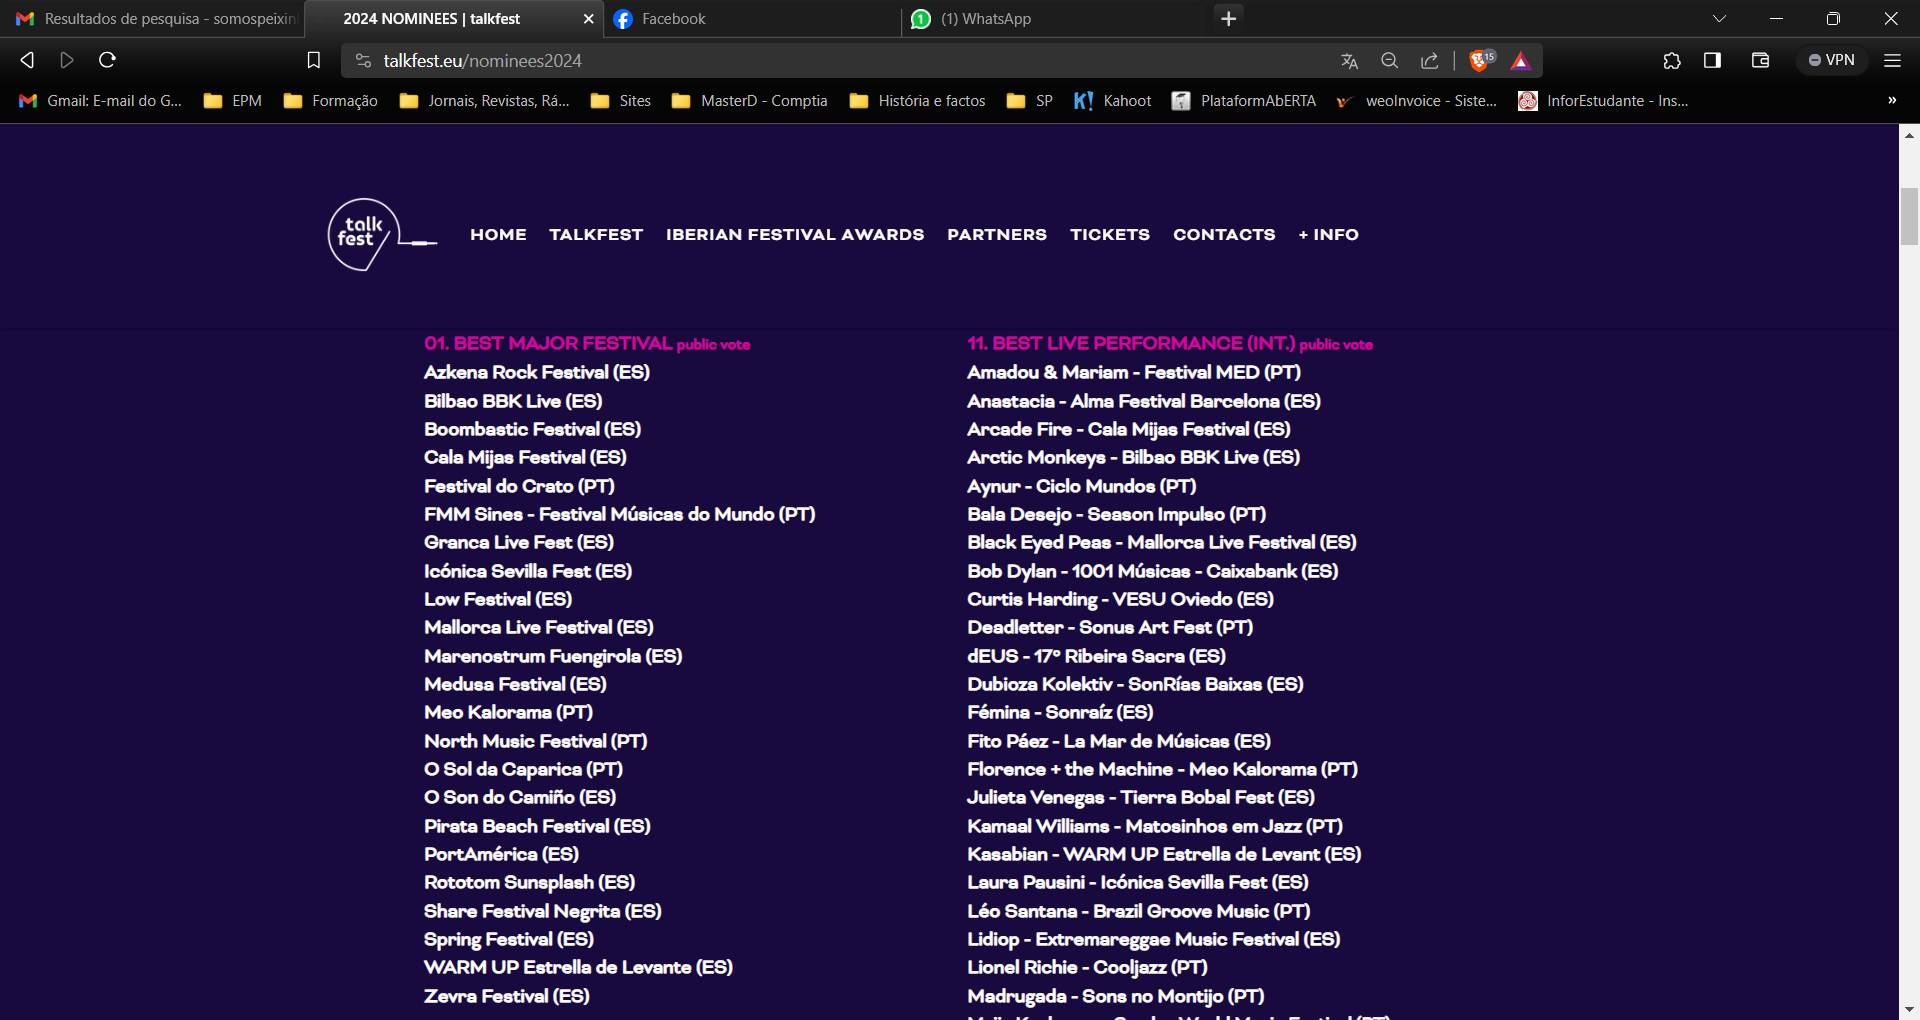The height and width of the screenshot is (1020, 1920).
Task: Open the SP bookmarks folder
Action: click(1030, 101)
